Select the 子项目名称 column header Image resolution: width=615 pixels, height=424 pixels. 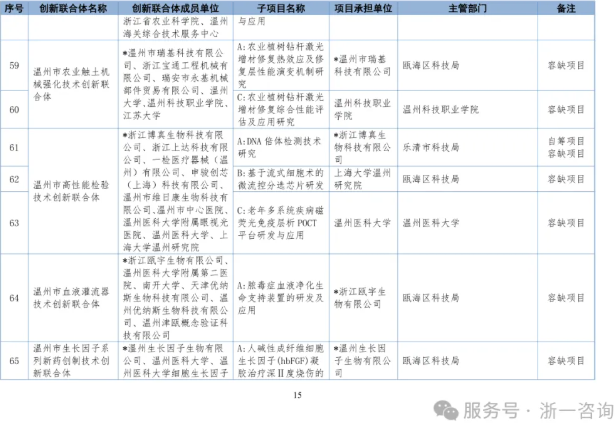click(x=282, y=6)
